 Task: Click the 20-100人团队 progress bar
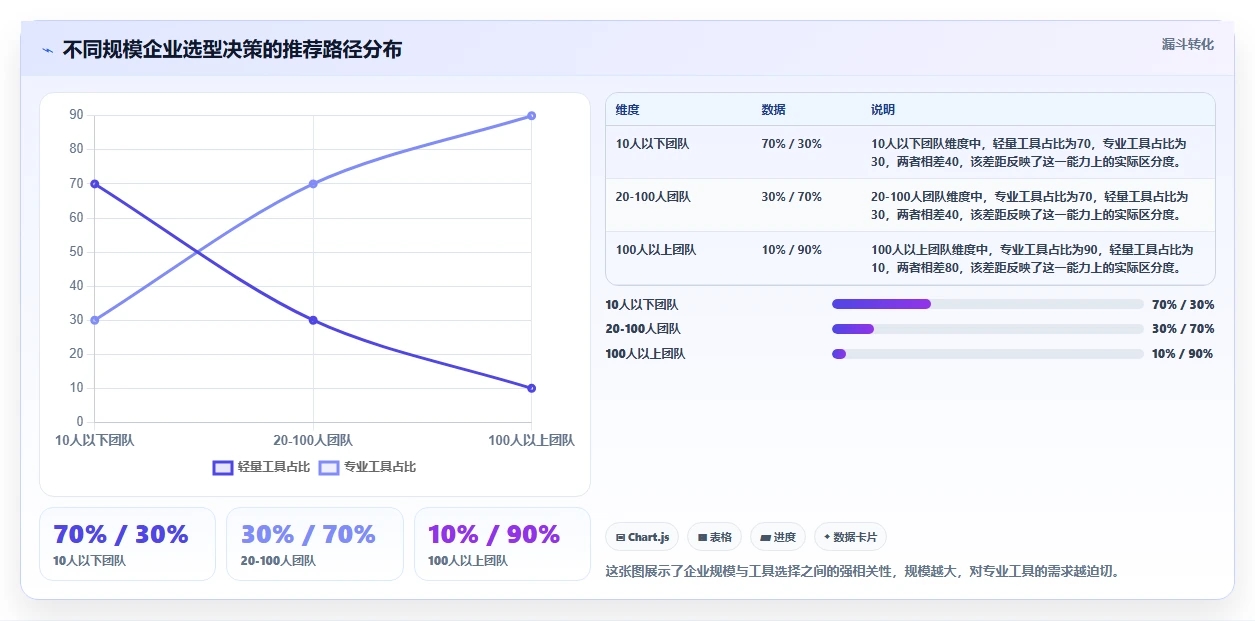[x=988, y=329]
